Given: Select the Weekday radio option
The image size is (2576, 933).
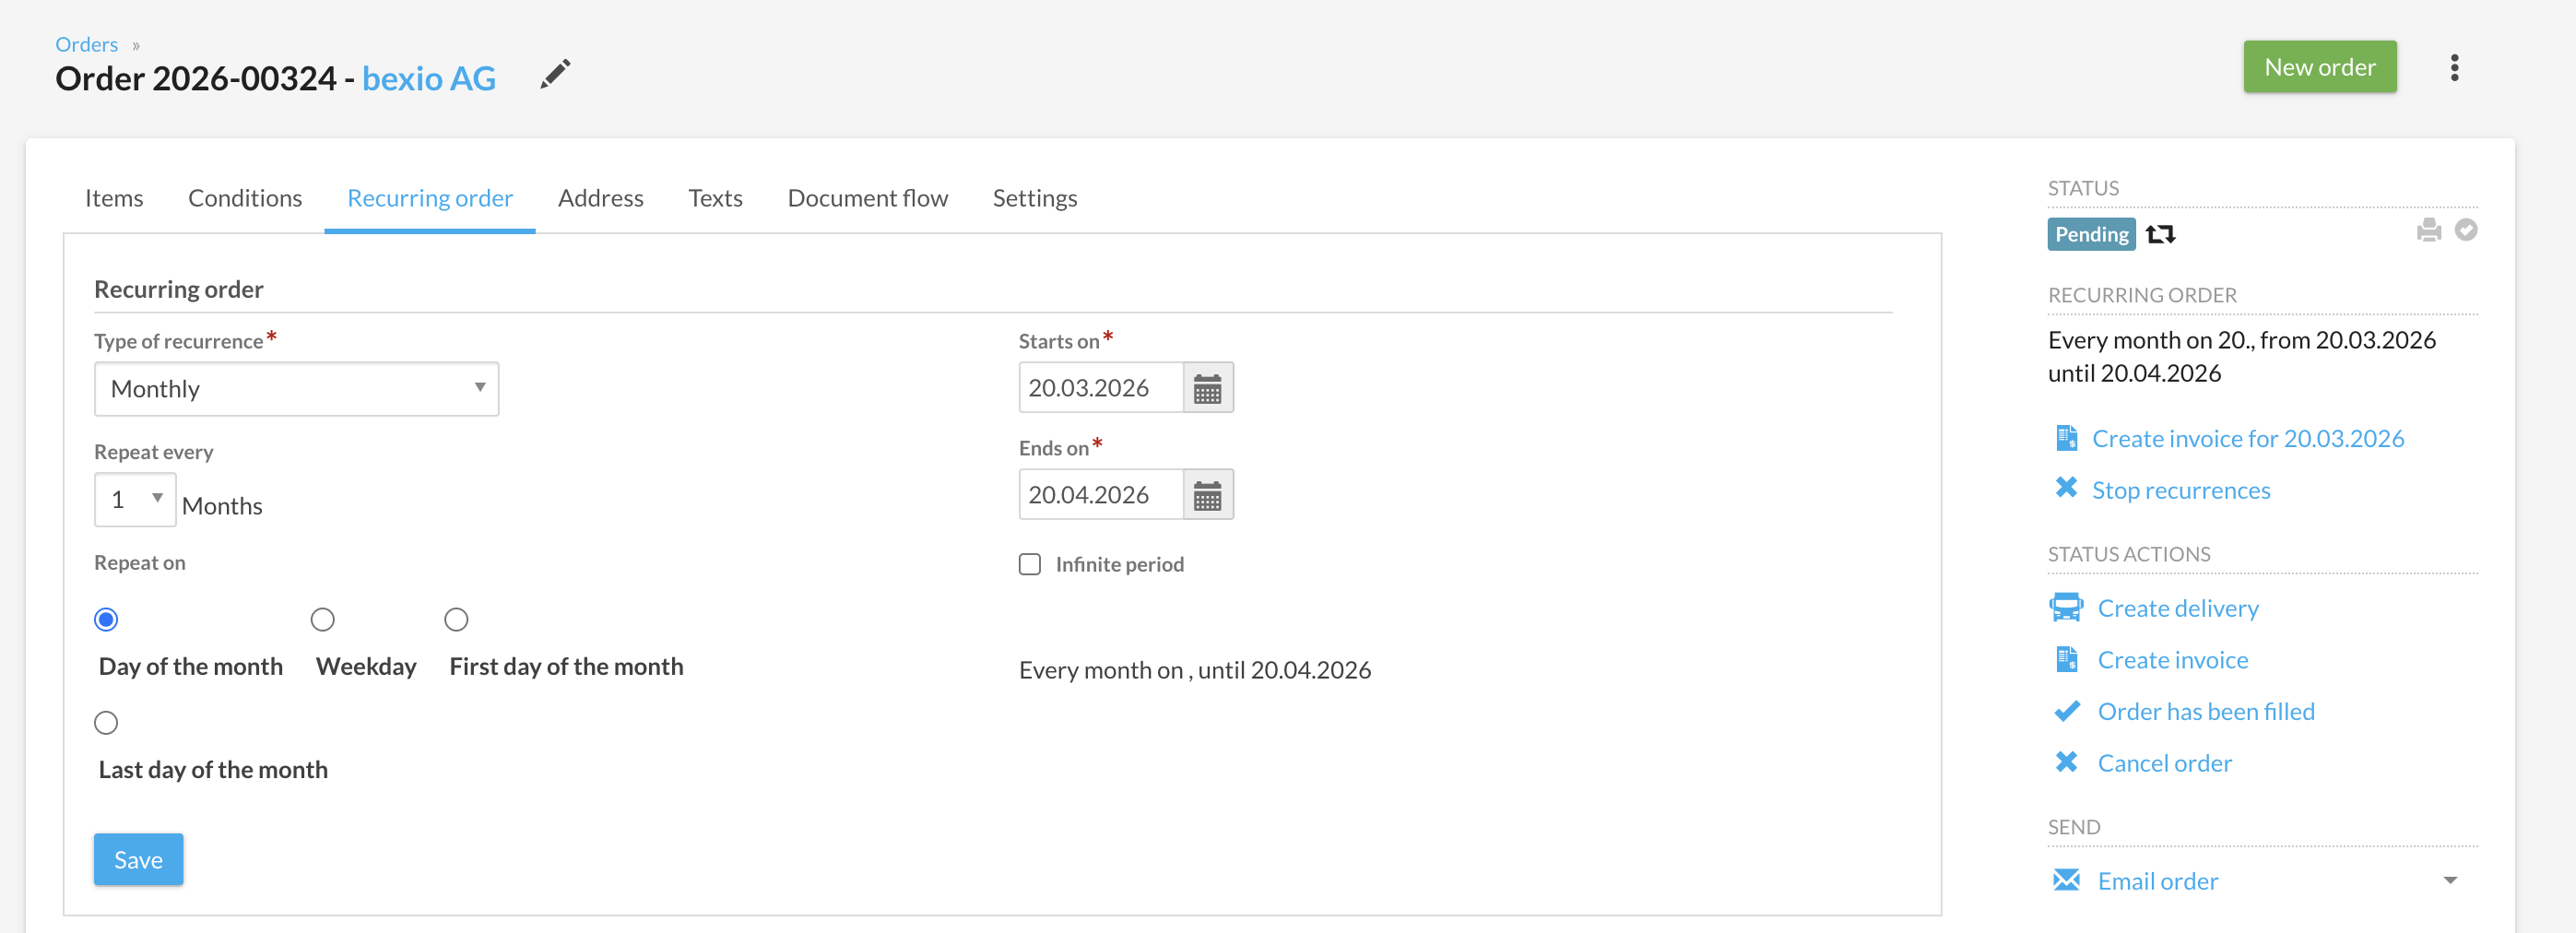Looking at the screenshot, I should pos(322,620).
